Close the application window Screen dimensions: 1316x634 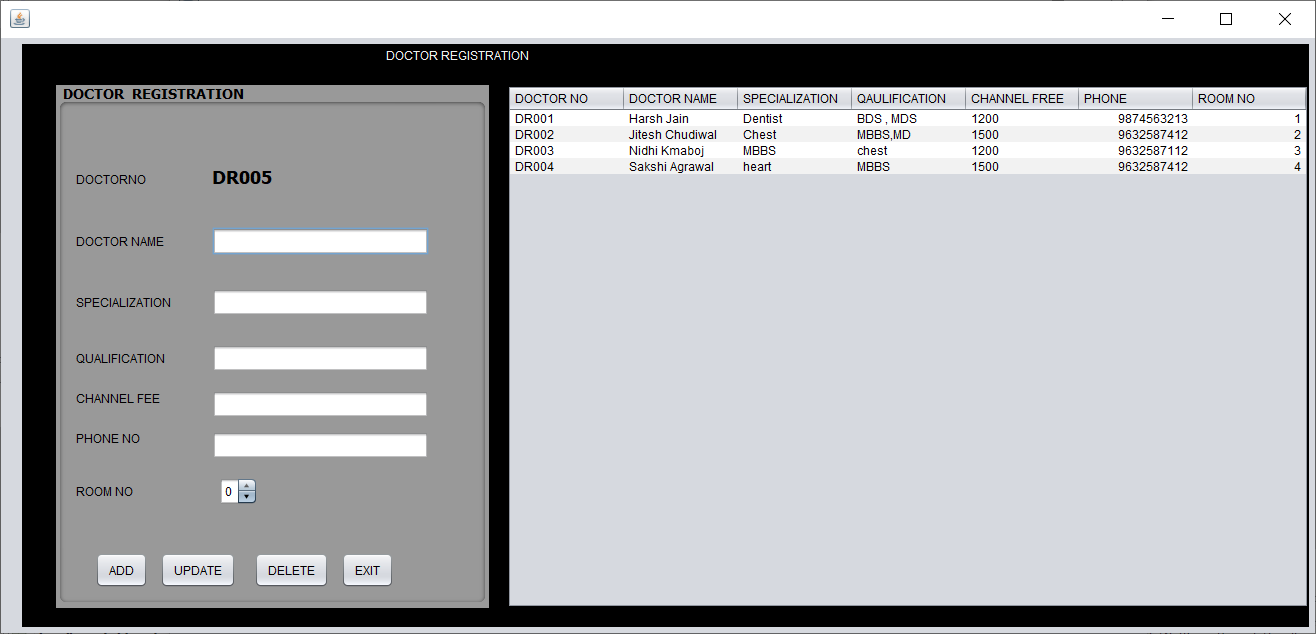coord(1285,19)
